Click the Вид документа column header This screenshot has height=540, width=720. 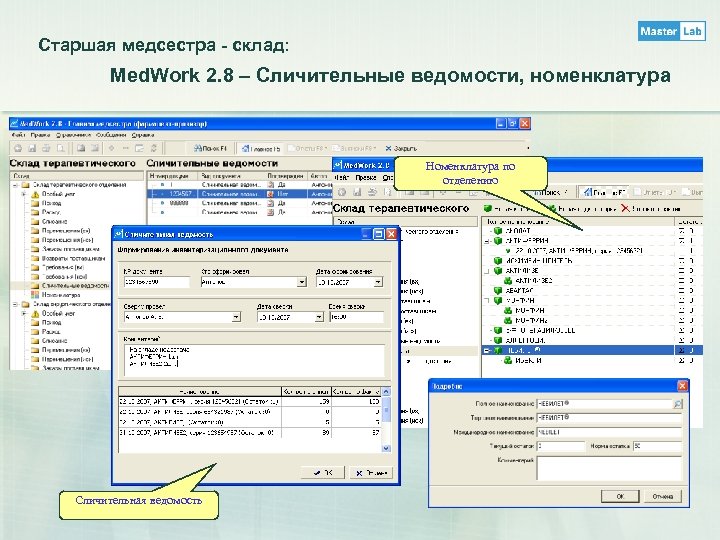pos(231,176)
